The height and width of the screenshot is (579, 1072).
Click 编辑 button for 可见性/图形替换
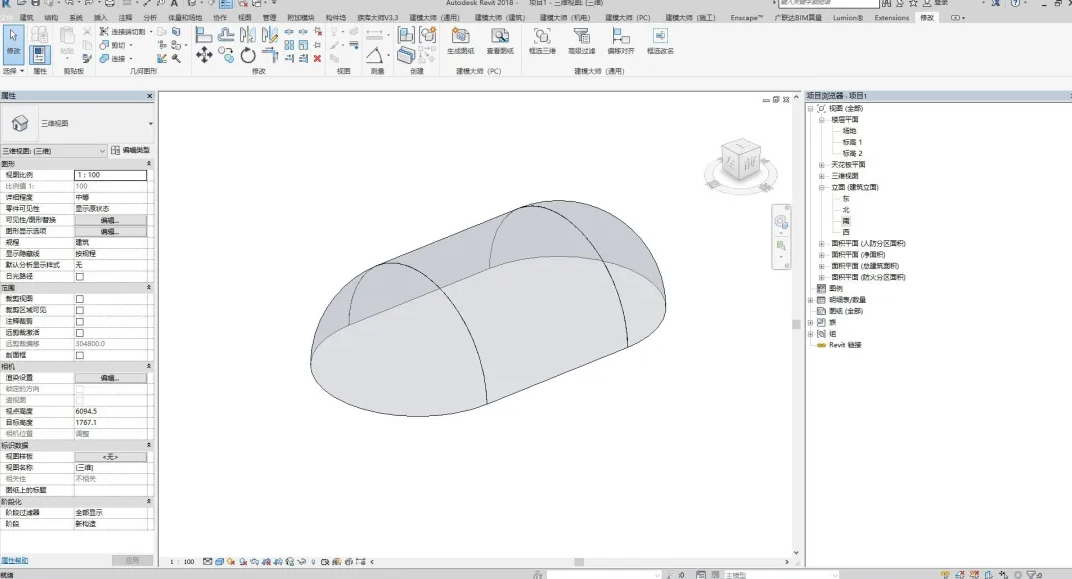pyautogui.click(x=110, y=220)
